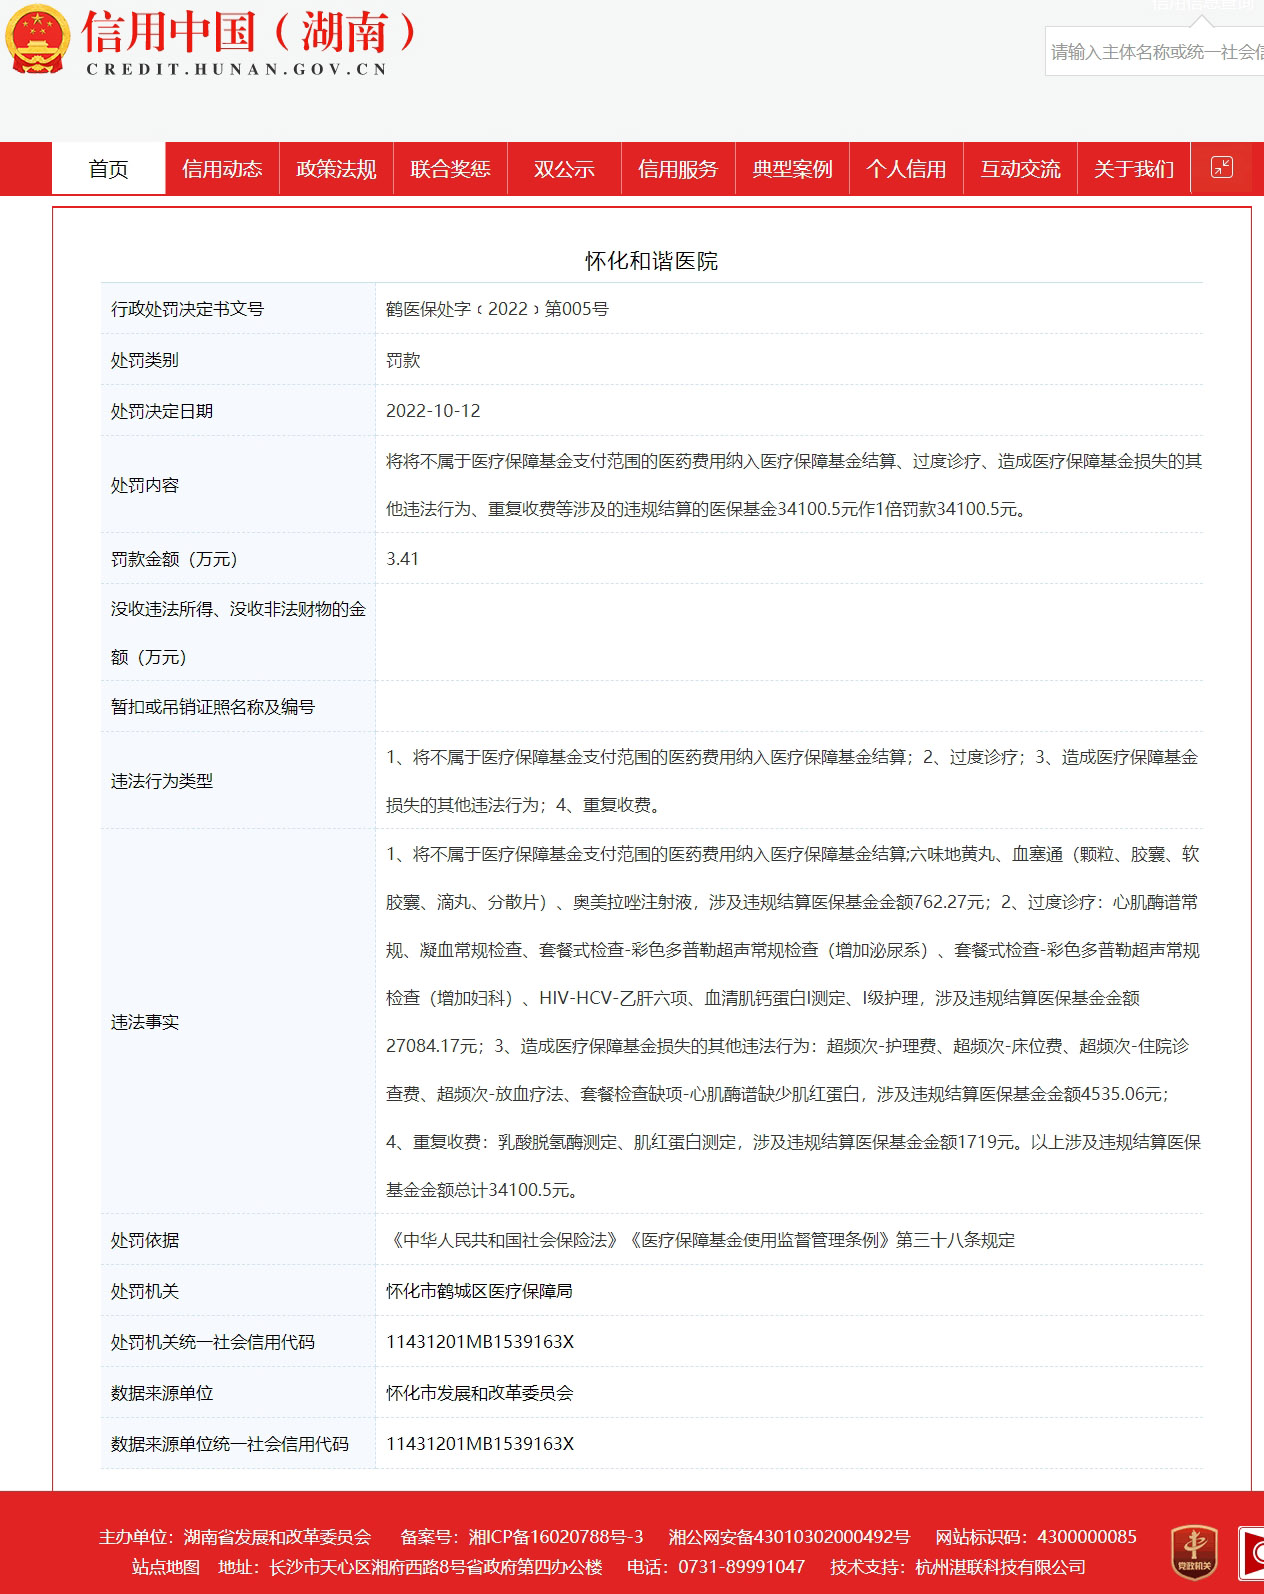1264x1594 pixels.
Task: Click the decision date 2022-10-12
Action: (433, 411)
